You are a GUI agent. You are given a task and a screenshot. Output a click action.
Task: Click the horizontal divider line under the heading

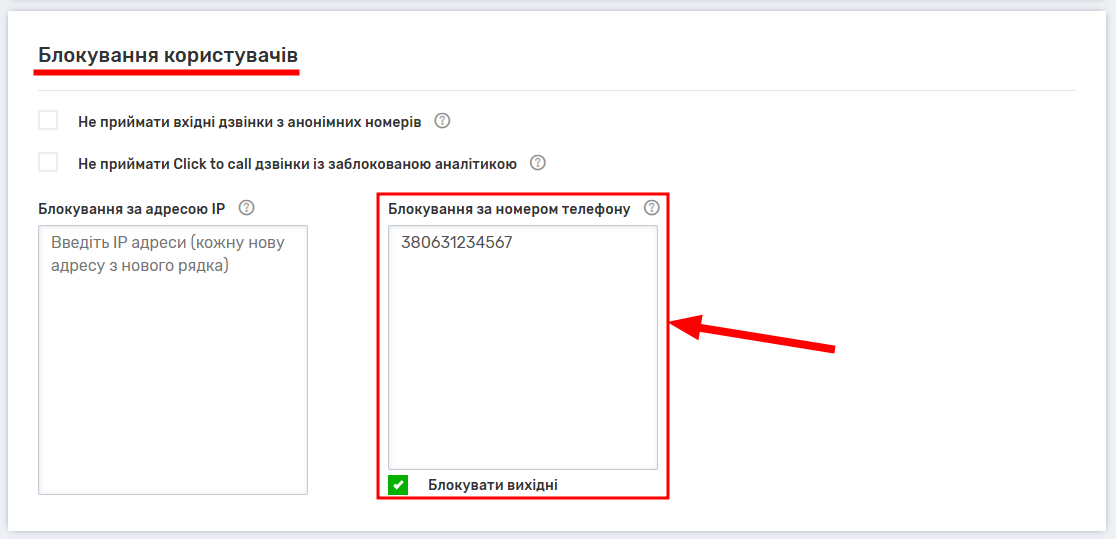[x=700, y=90]
